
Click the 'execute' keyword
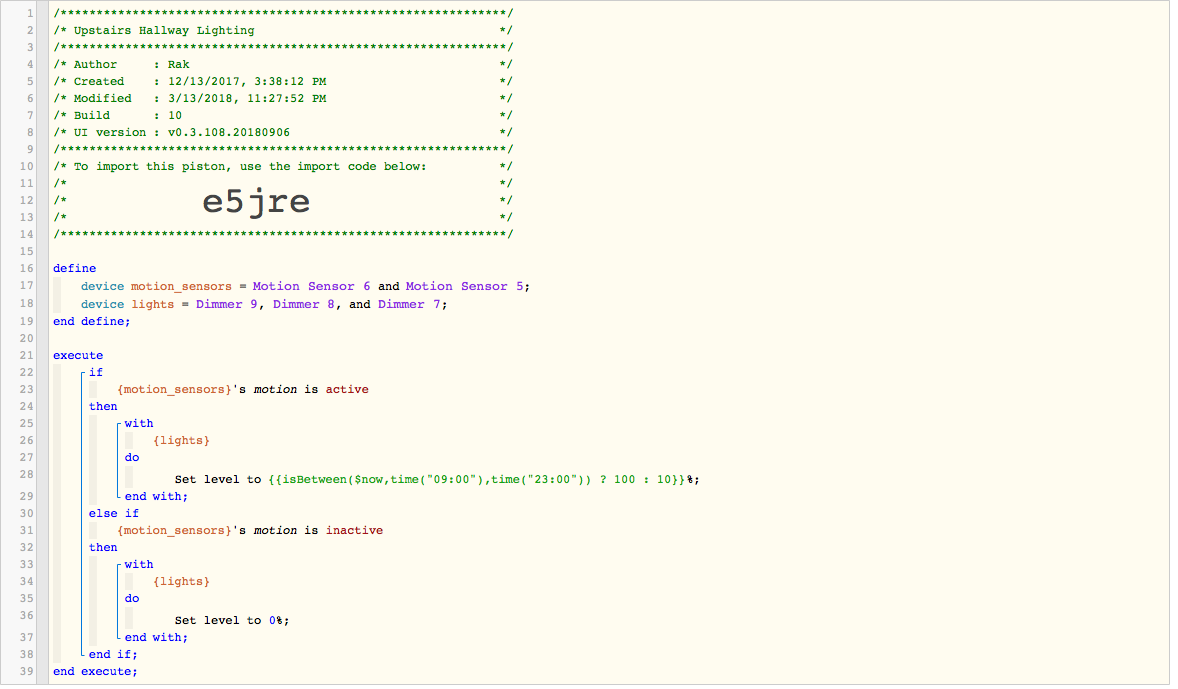pyautogui.click(x=78, y=356)
